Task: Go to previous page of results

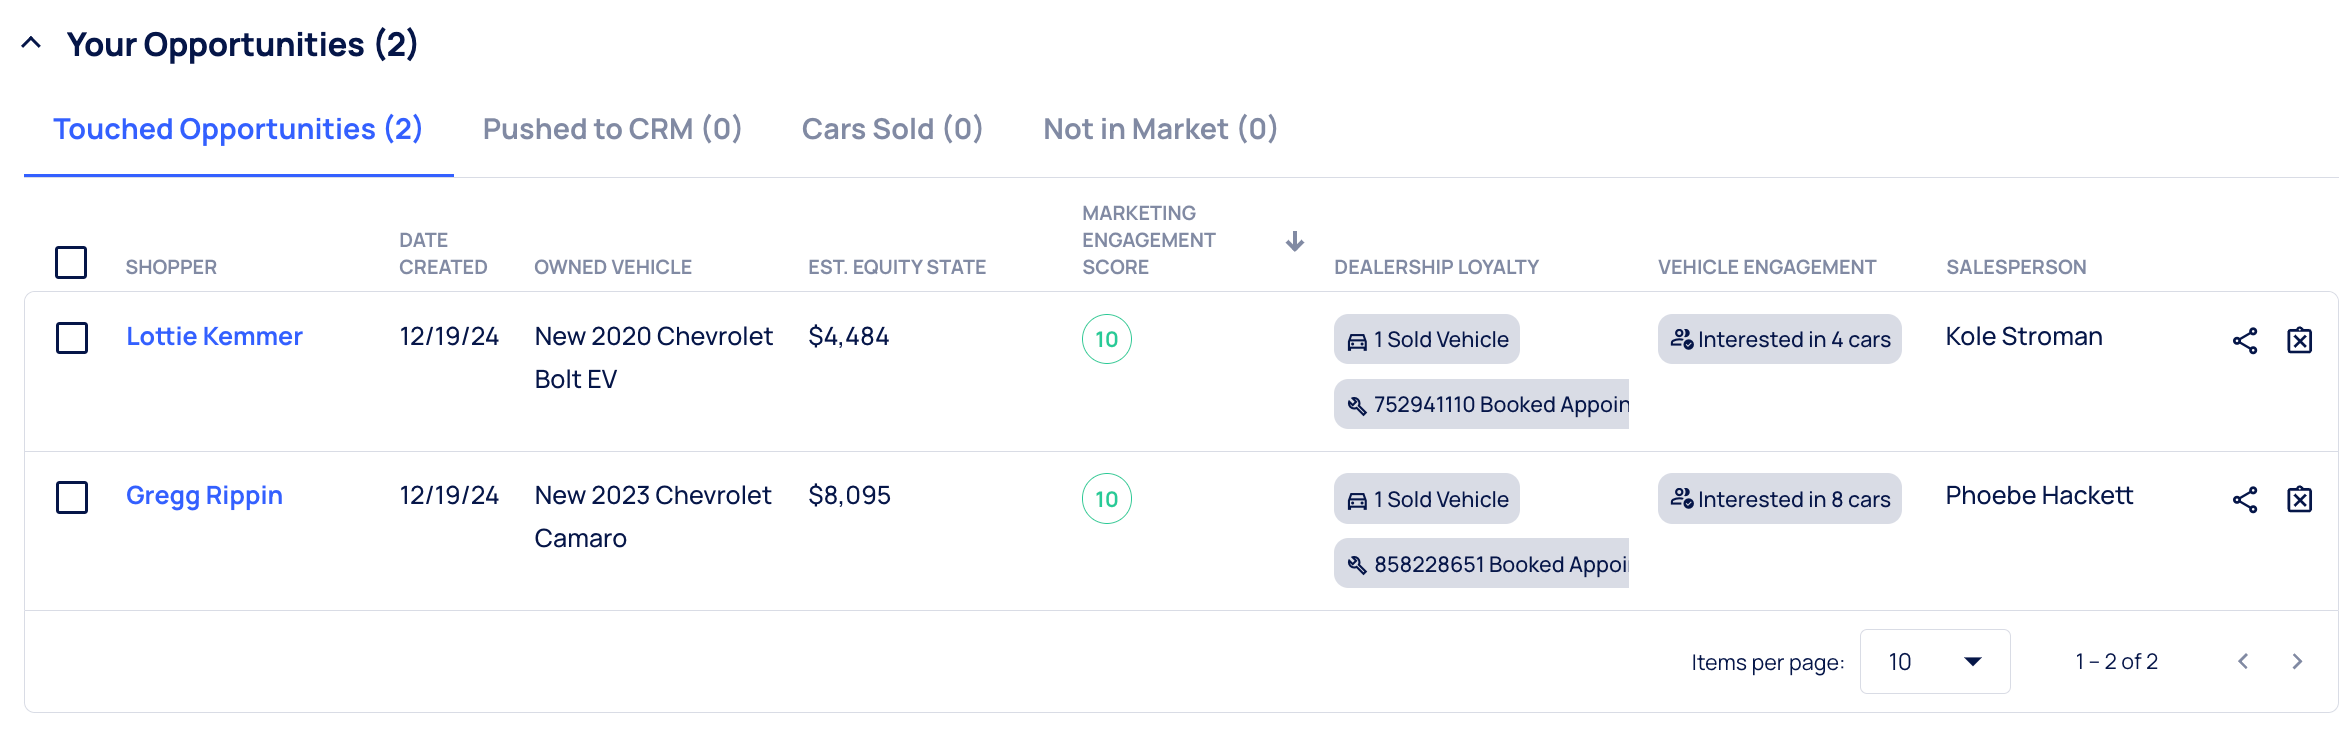Action: click(x=2243, y=662)
